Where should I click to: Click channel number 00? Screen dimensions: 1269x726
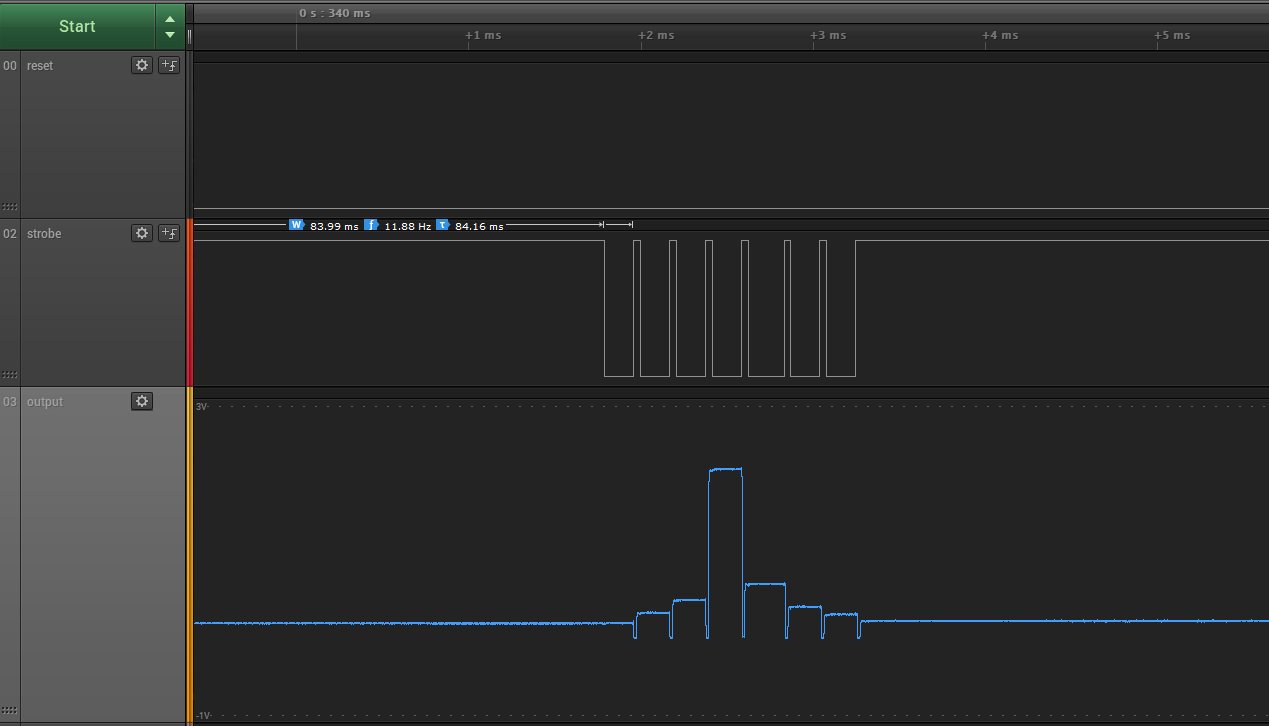tap(10, 66)
